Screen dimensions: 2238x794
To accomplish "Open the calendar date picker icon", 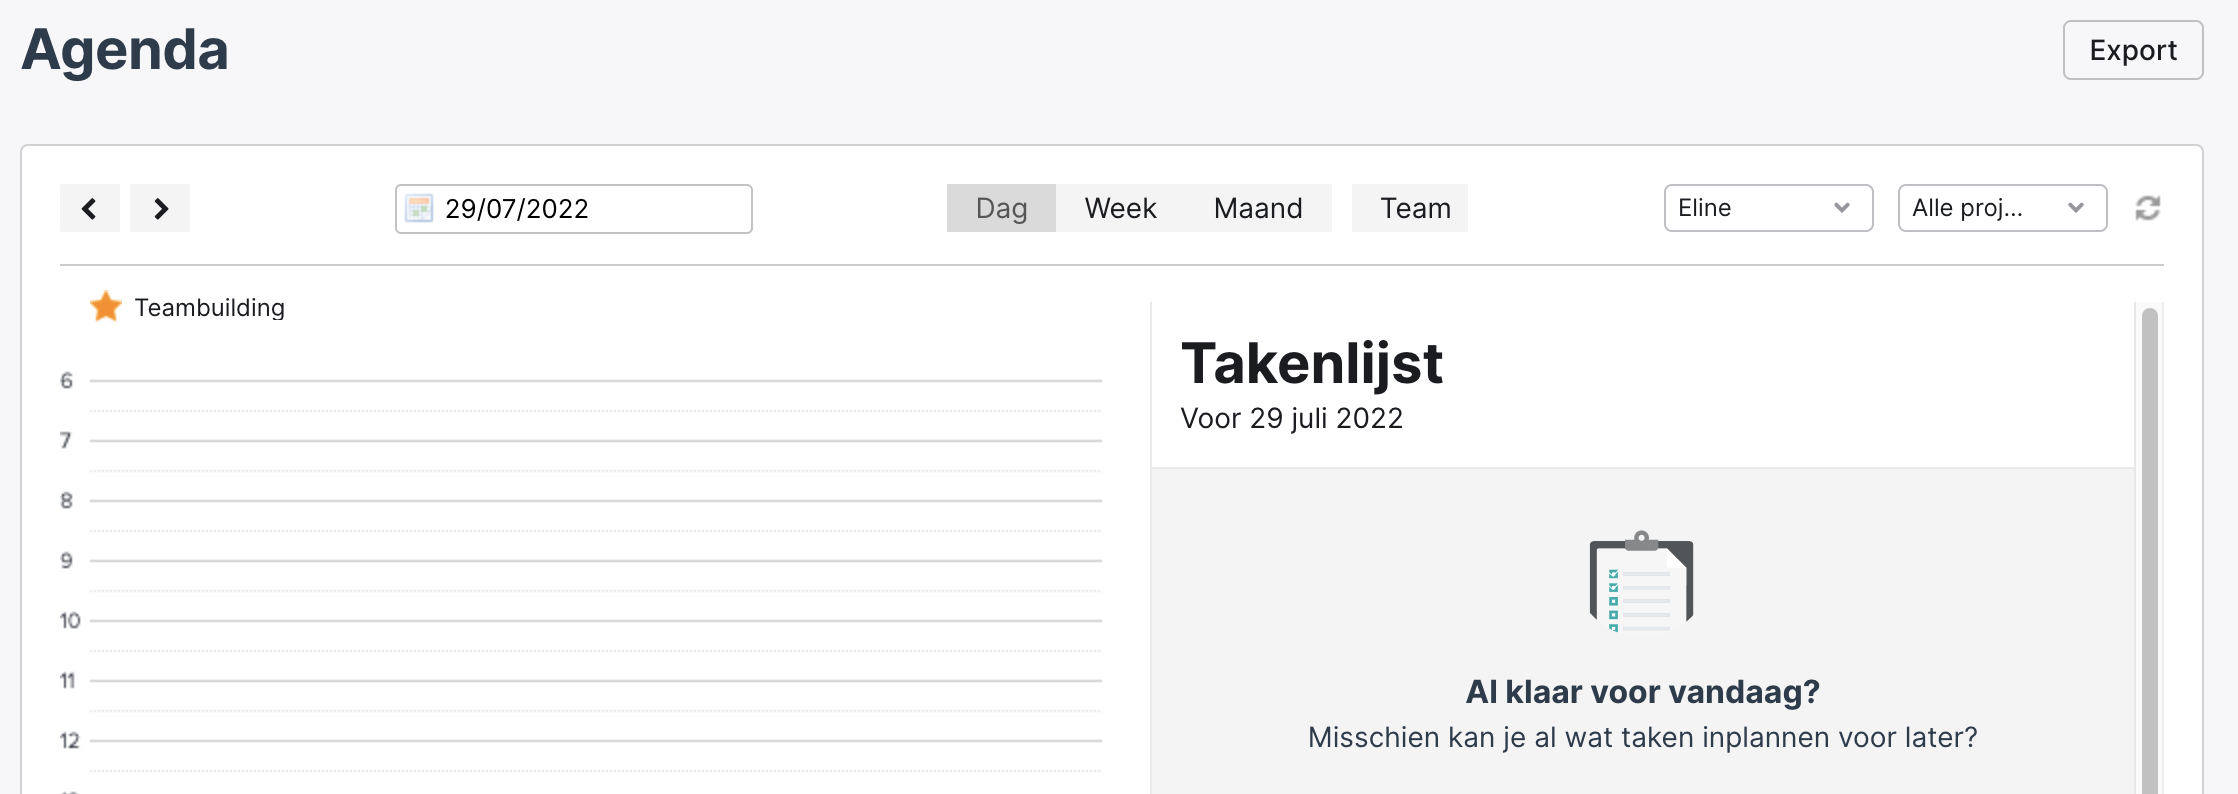I will pos(419,208).
